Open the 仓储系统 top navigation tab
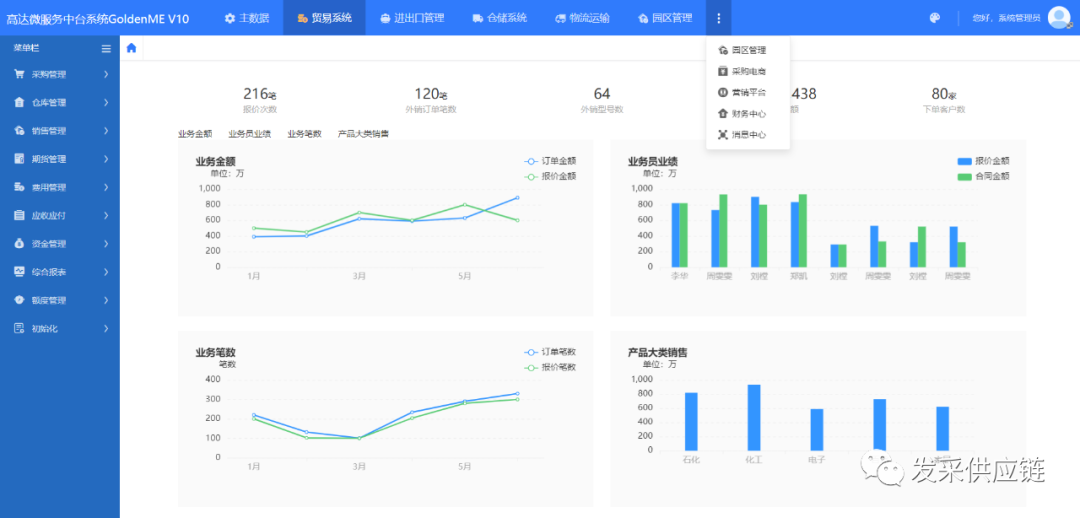The width and height of the screenshot is (1080, 518). pos(499,19)
